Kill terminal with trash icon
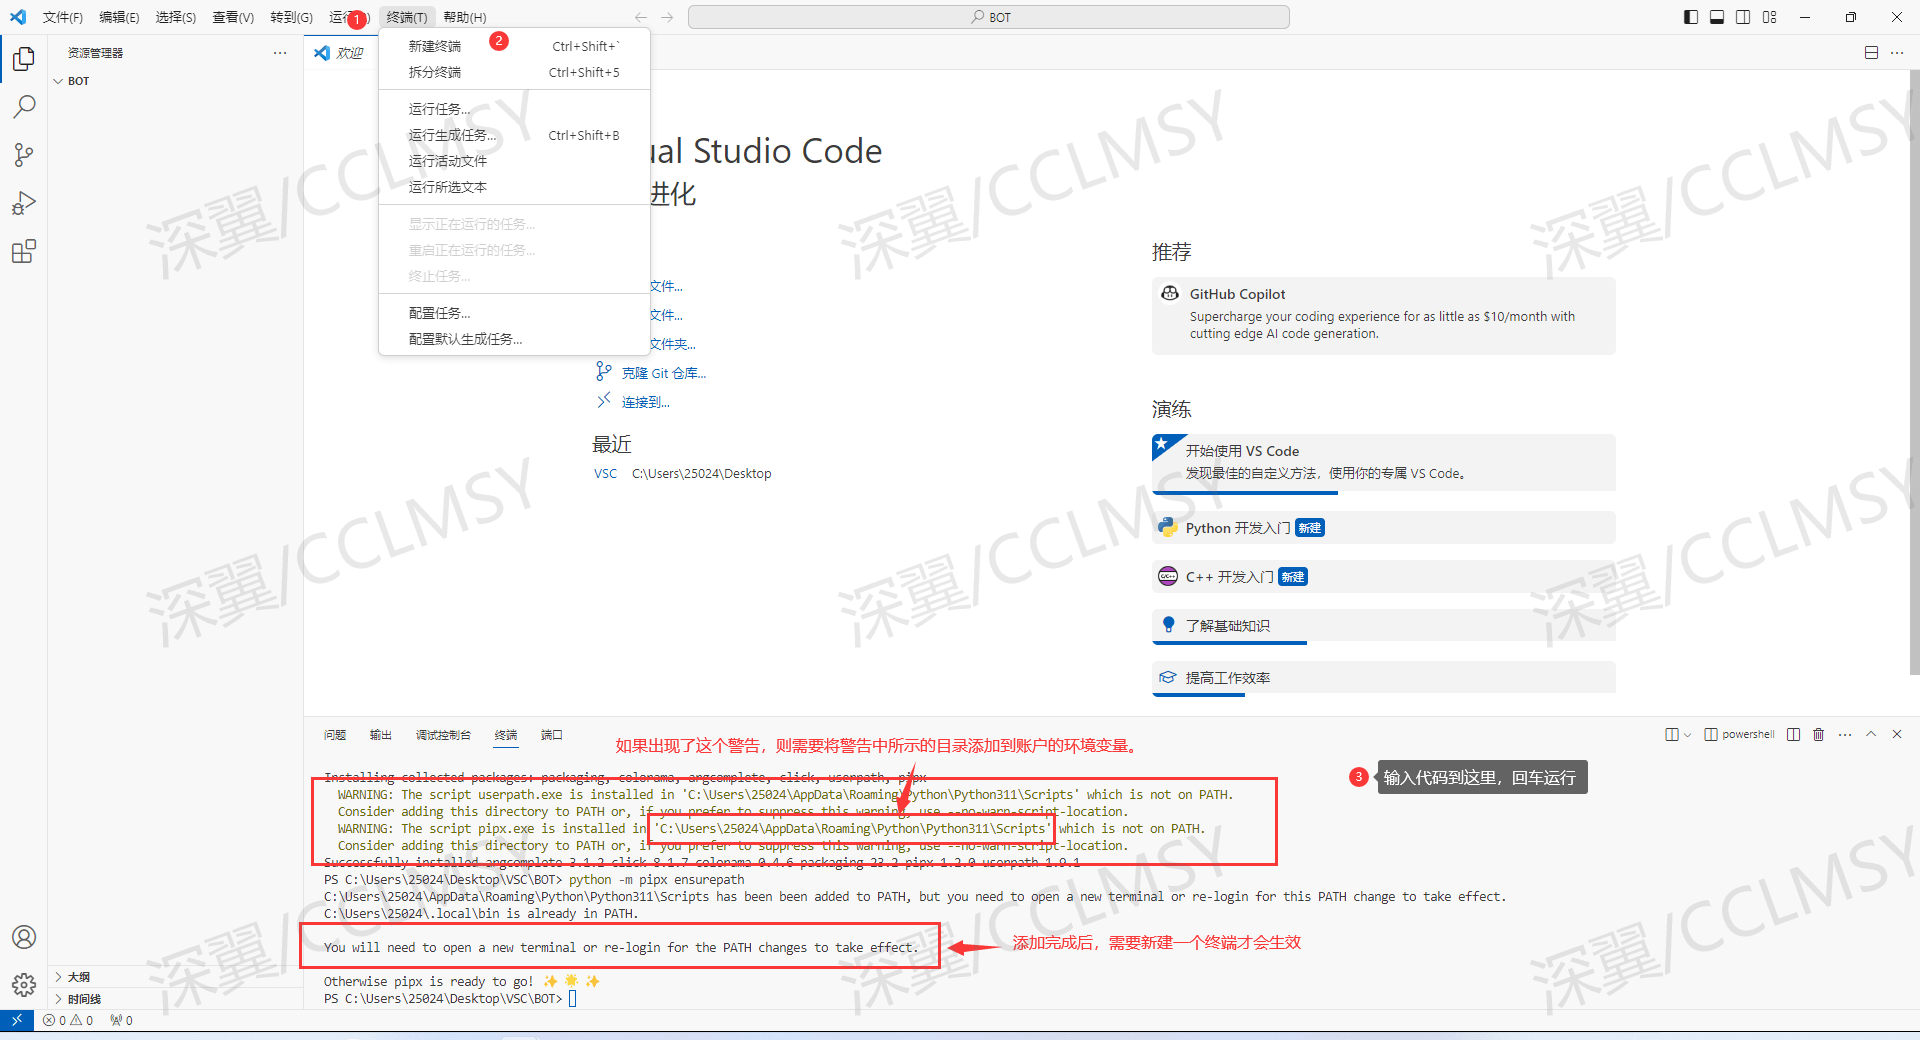 click(x=1819, y=734)
